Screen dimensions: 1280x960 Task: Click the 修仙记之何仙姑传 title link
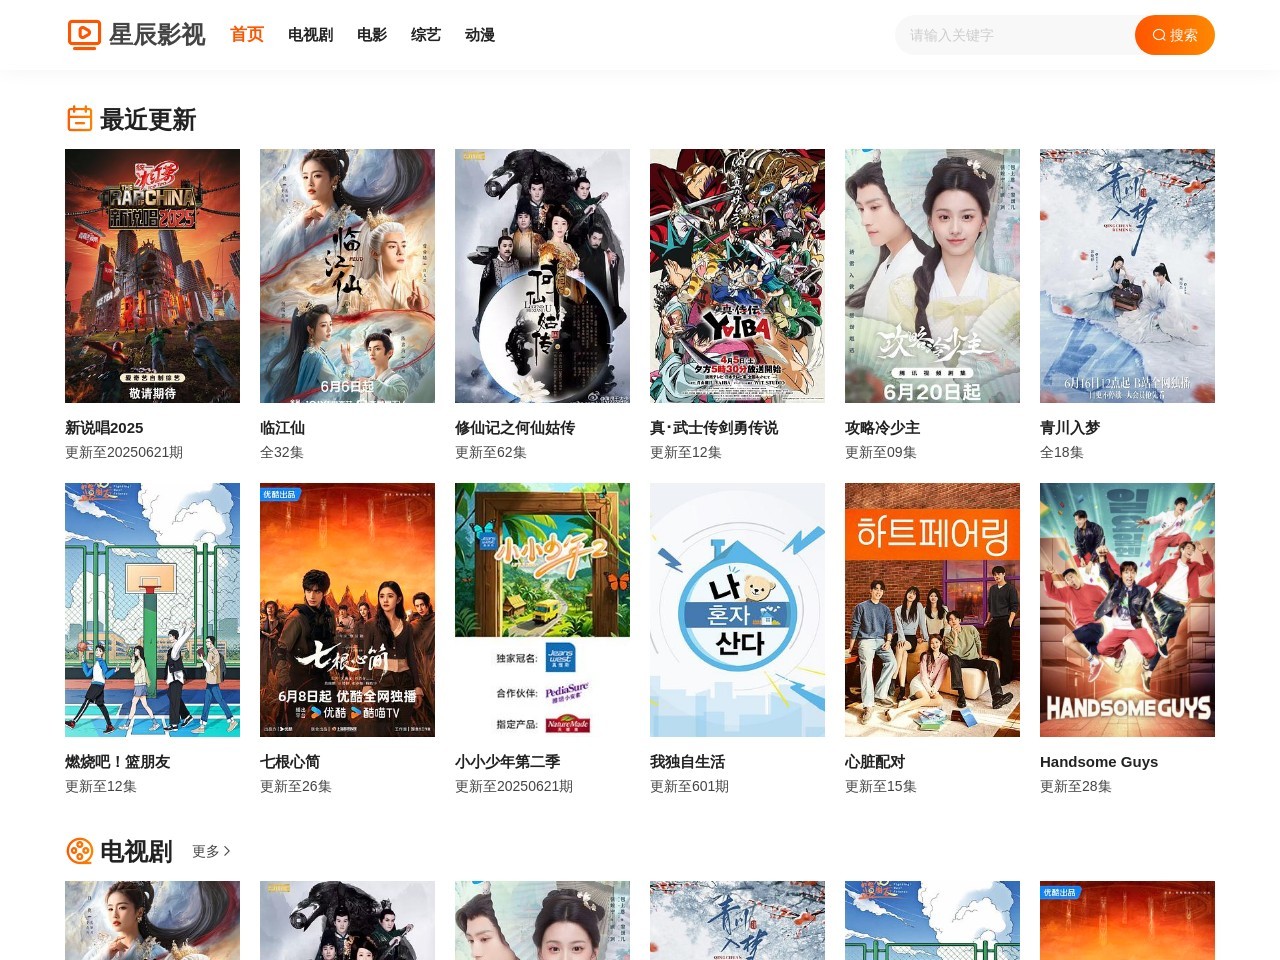(515, 427)
